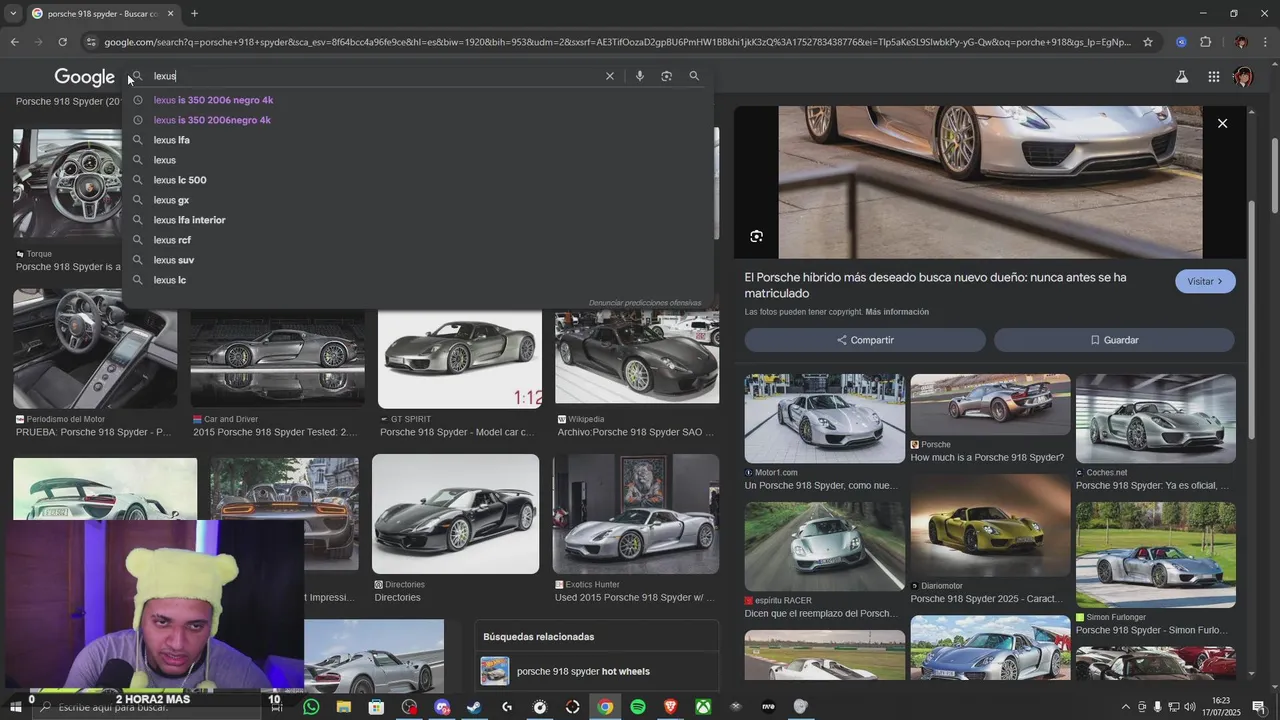Clear the search box with the X icon
This screenshot has height=720, width=1280.
coord(610,76)
